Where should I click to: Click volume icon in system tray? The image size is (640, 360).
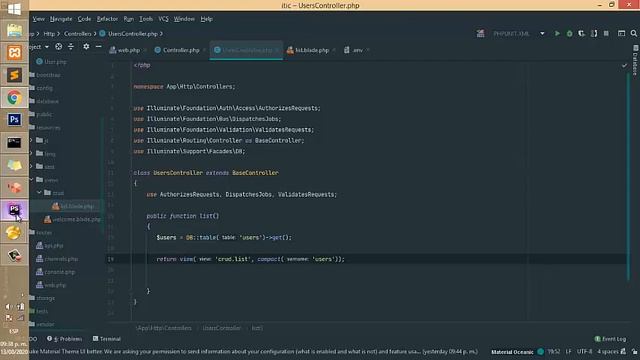pyautogui.click(x=9, y=307)
